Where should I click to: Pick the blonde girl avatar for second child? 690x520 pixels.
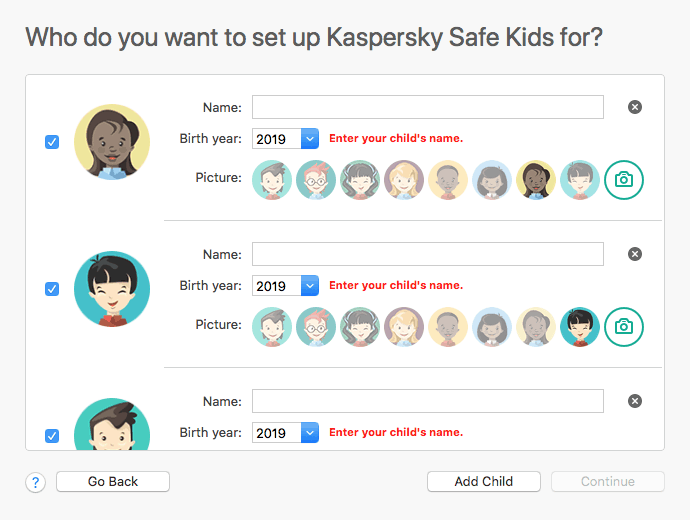click(x=404, y=327)
